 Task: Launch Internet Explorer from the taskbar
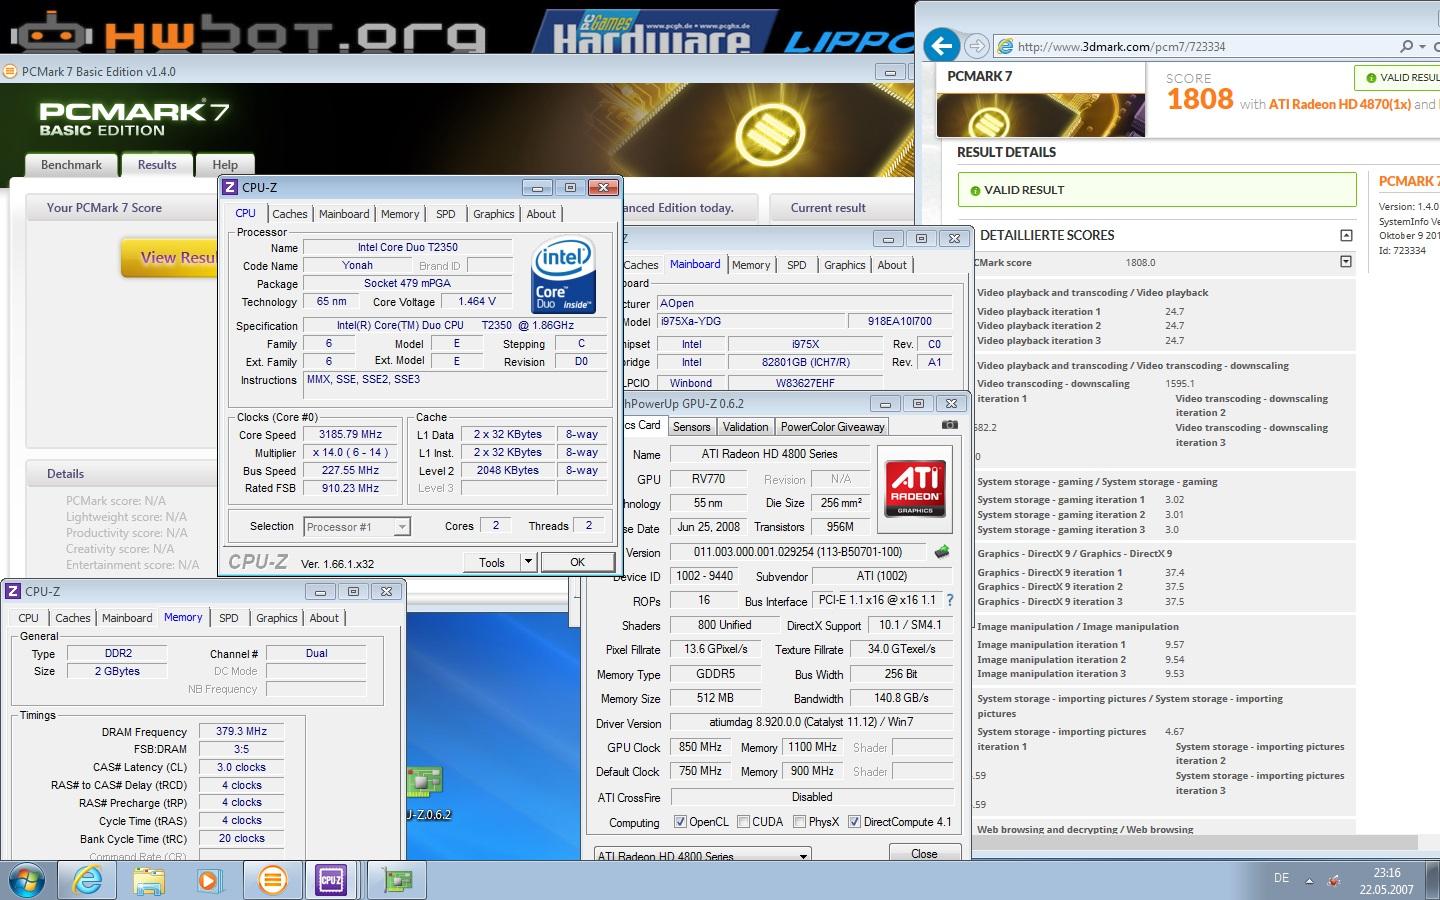(88, 881)
